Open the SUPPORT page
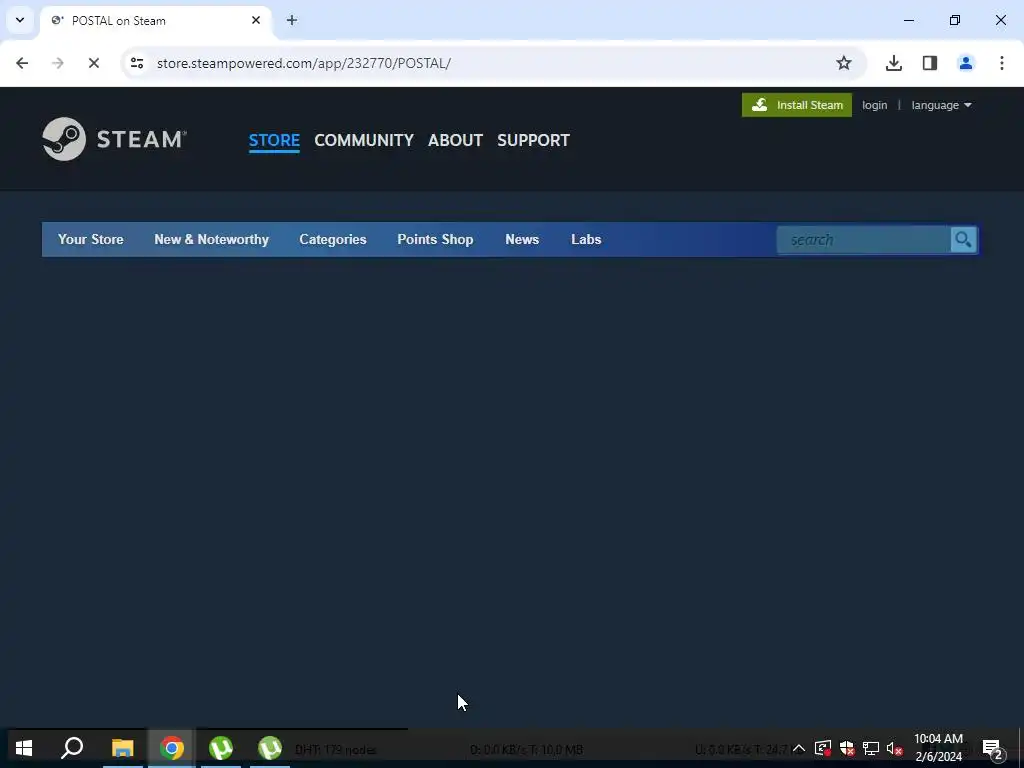 pyautogui.click(x=533, y=140)
